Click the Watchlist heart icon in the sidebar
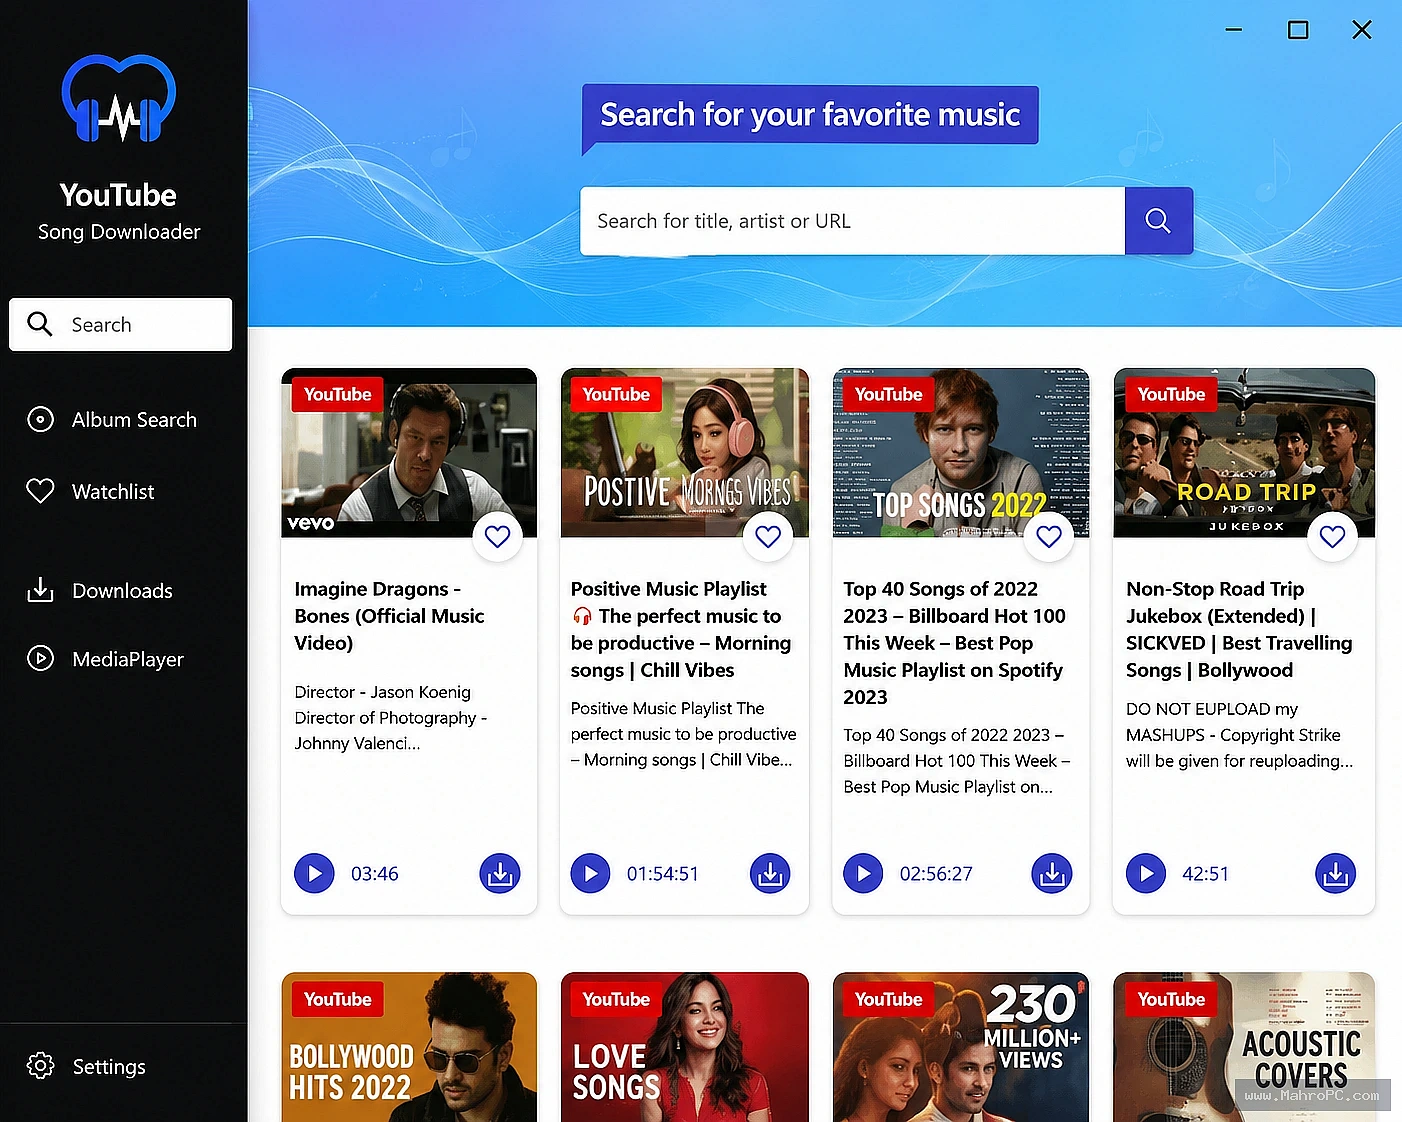The image size is (1402, 1122). [x=40, y=491]
